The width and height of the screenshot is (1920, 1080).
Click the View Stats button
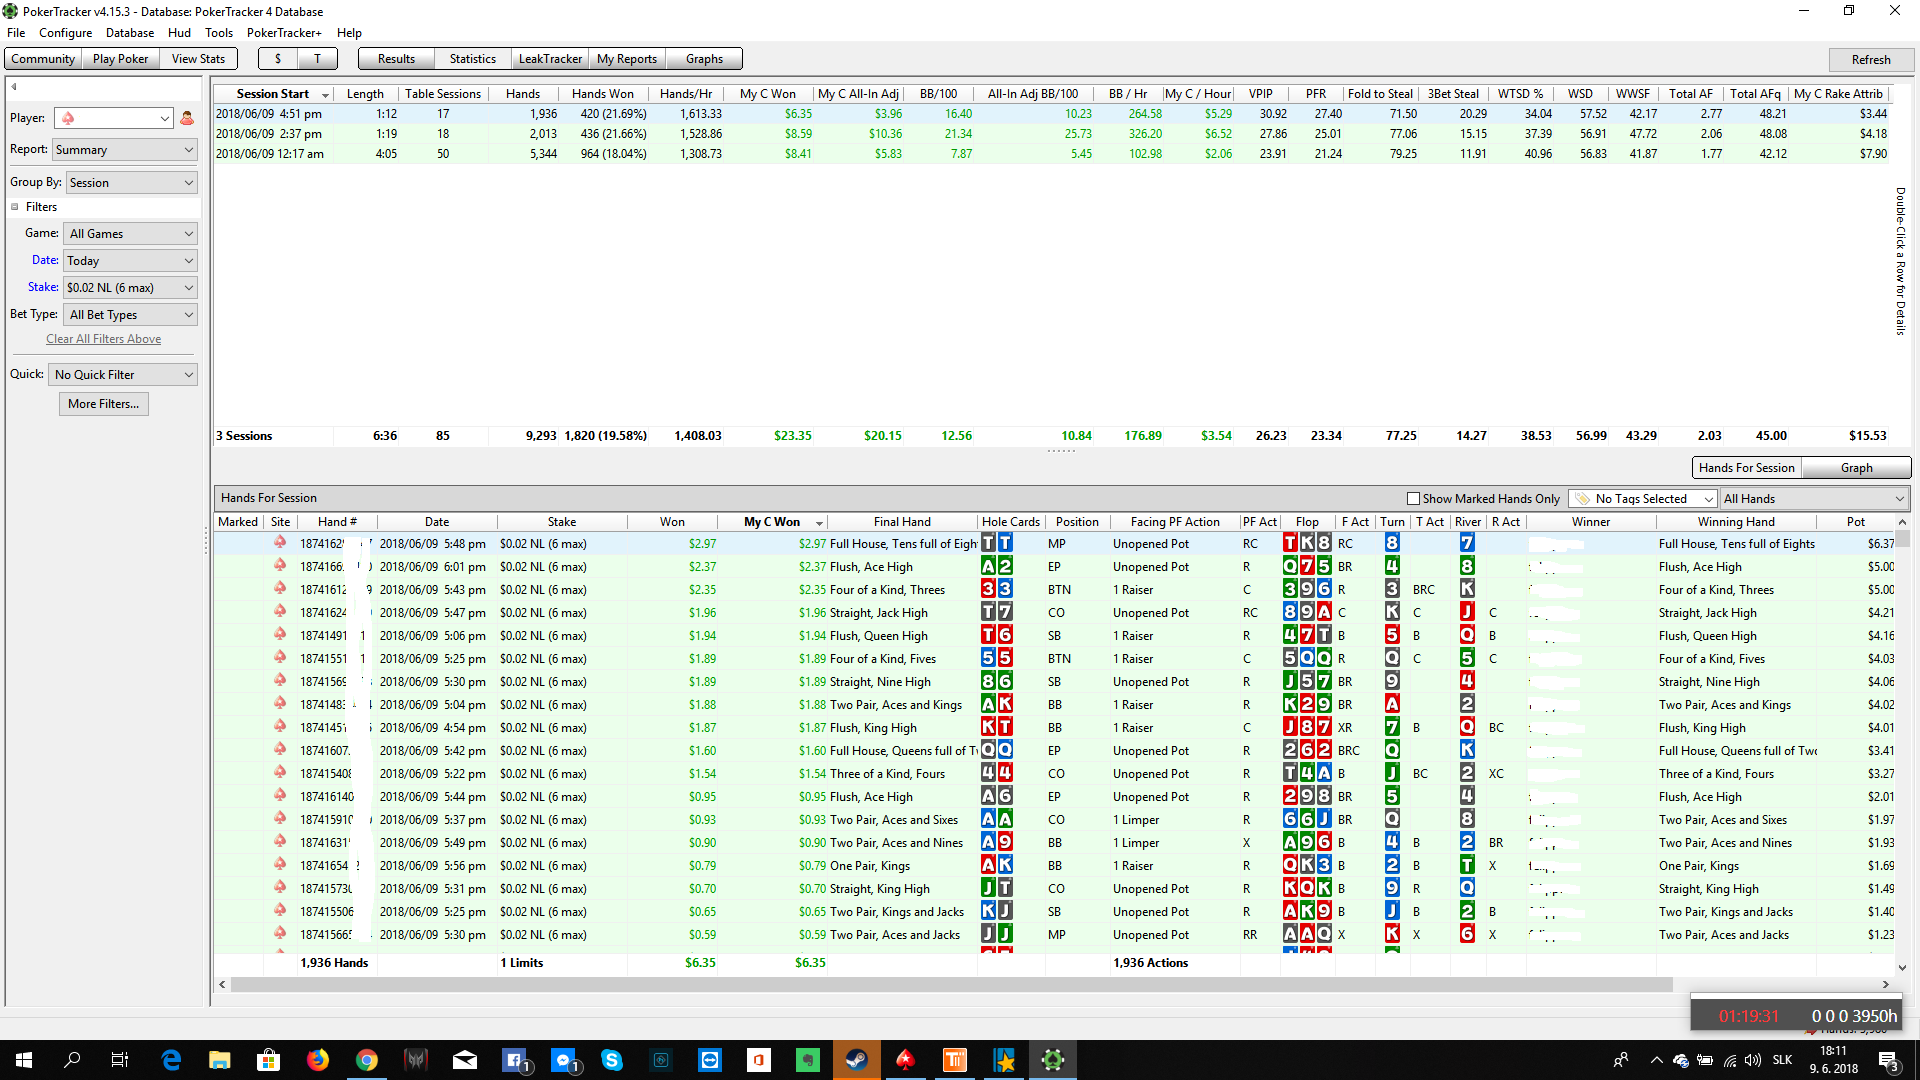(198, 59)
